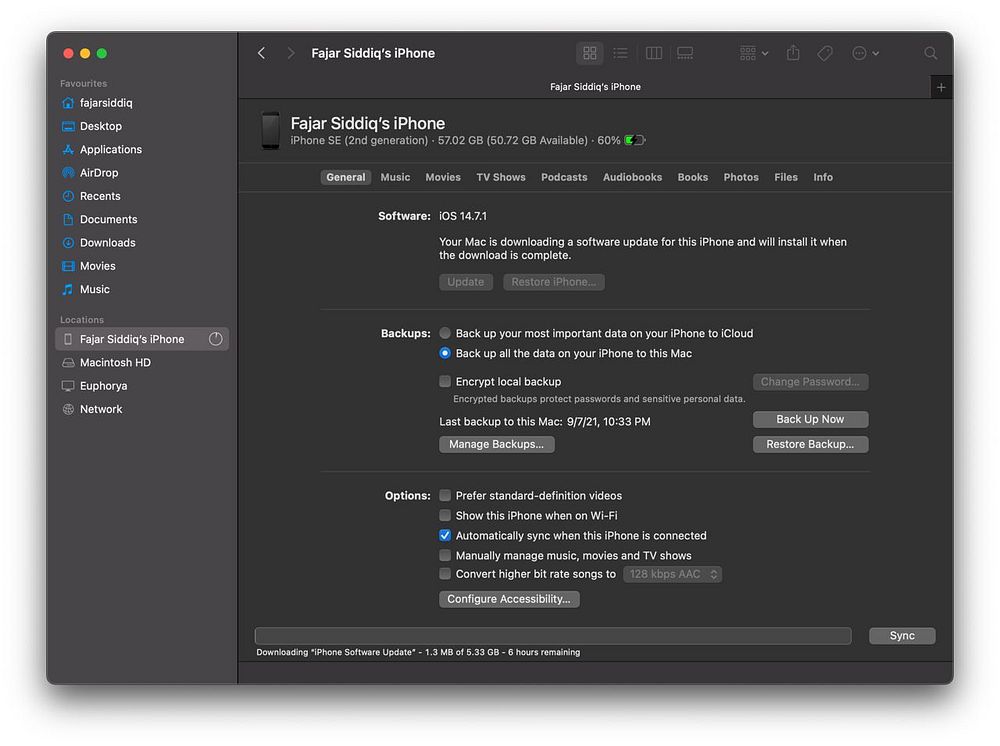
Task: Switch to column view
Action: 654,54
